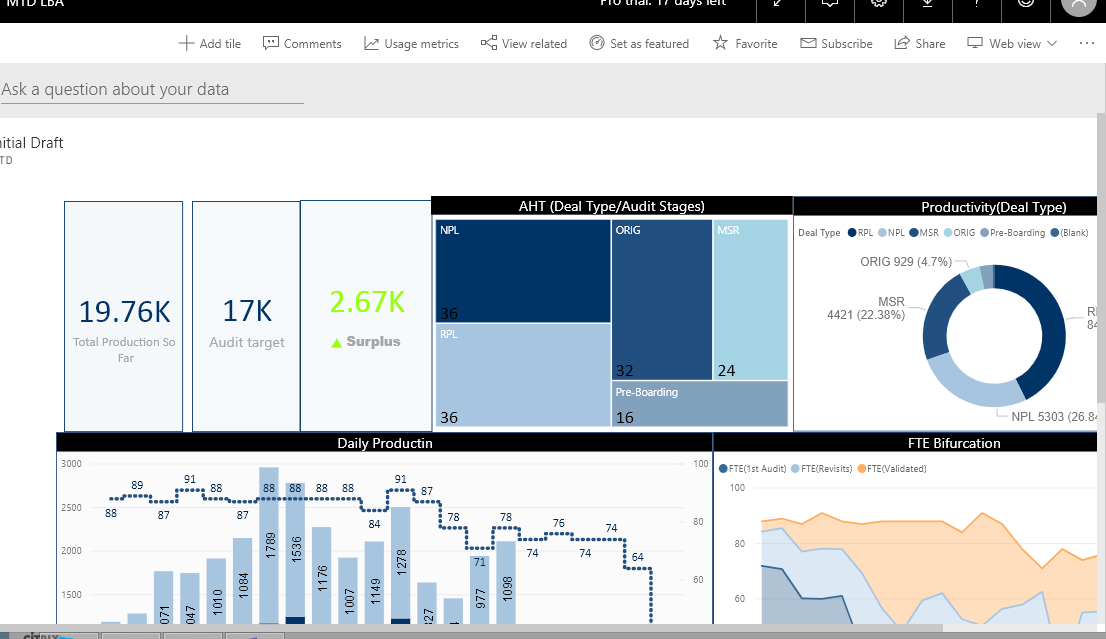Click the Pro trial days left notice
Image resolution: width=1106 pixels, height=639 pixels.
[x=663, y=4]
